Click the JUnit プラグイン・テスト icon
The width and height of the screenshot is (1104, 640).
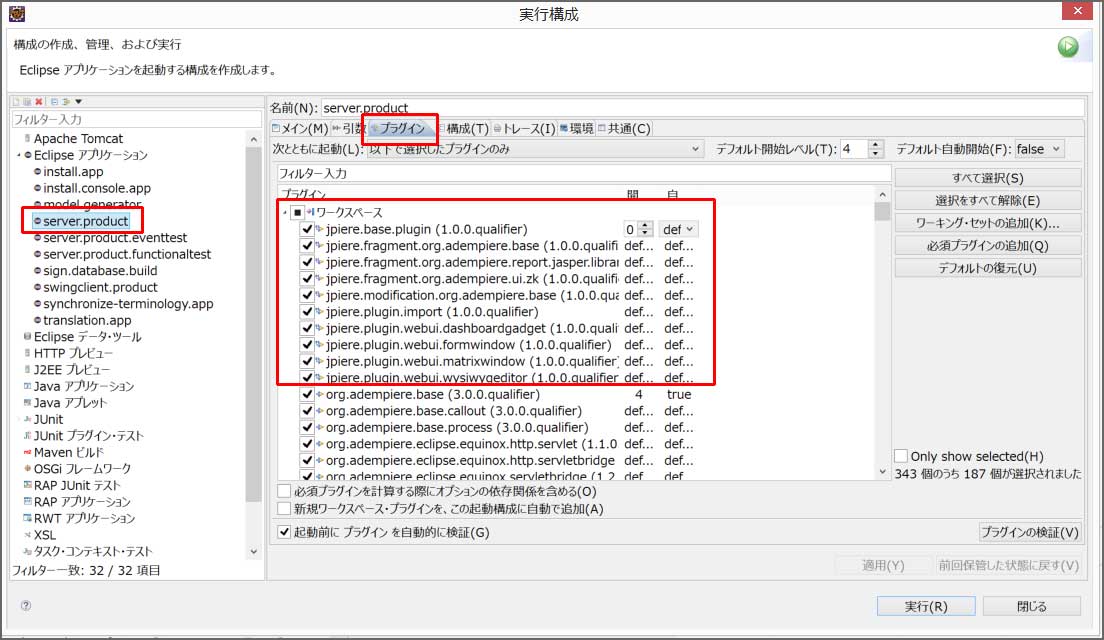pos(27,436)
